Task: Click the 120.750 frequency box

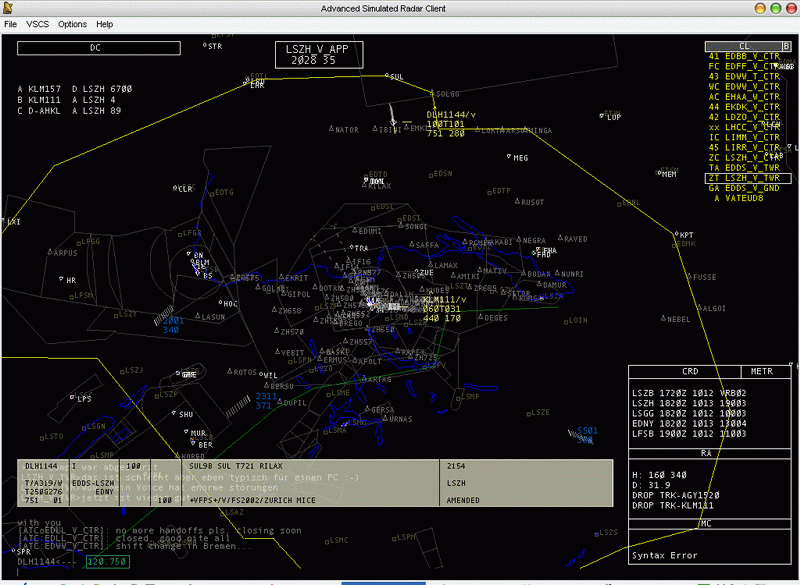Action: tap(108, 562)
